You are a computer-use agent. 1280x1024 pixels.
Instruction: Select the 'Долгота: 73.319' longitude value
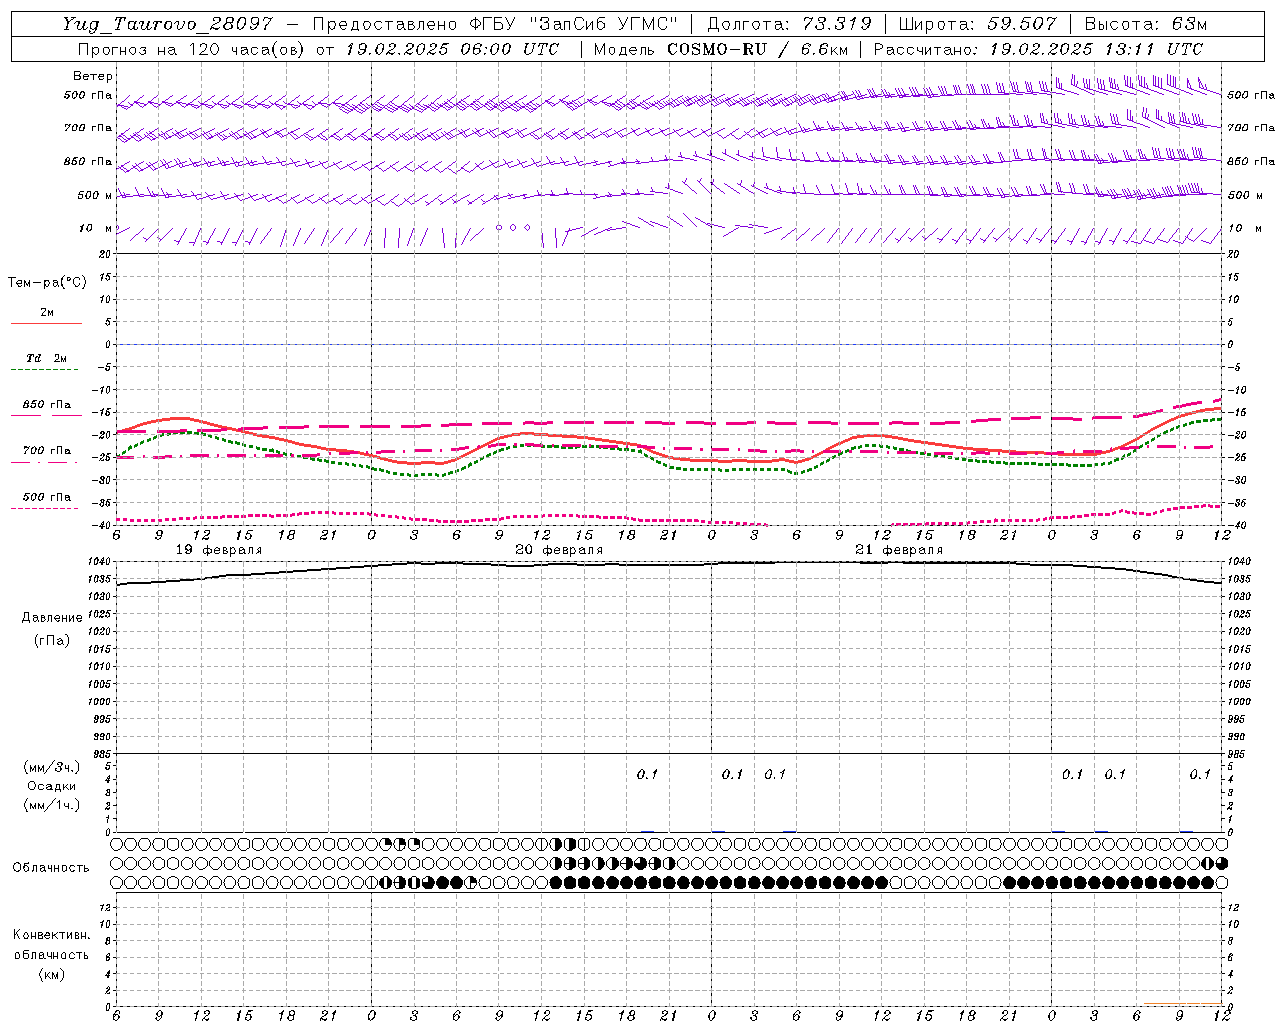pyautogui.click(x=789, y=24)
